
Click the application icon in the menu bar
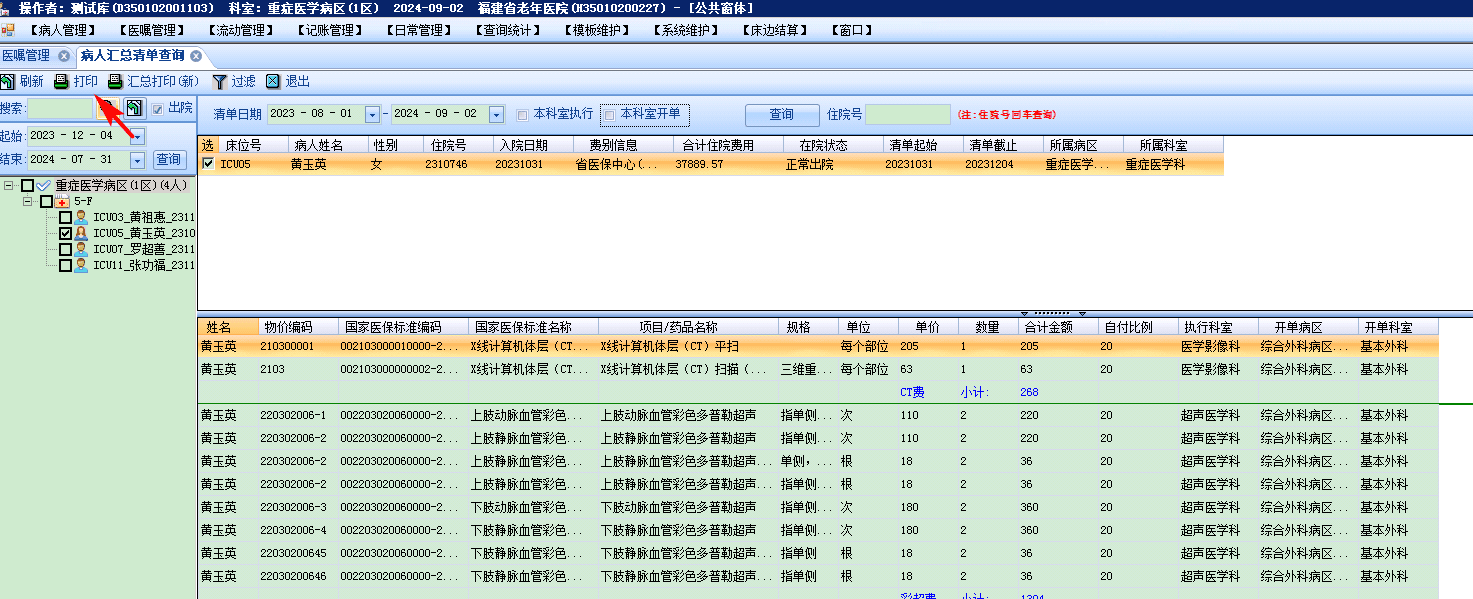coord(7,30)
